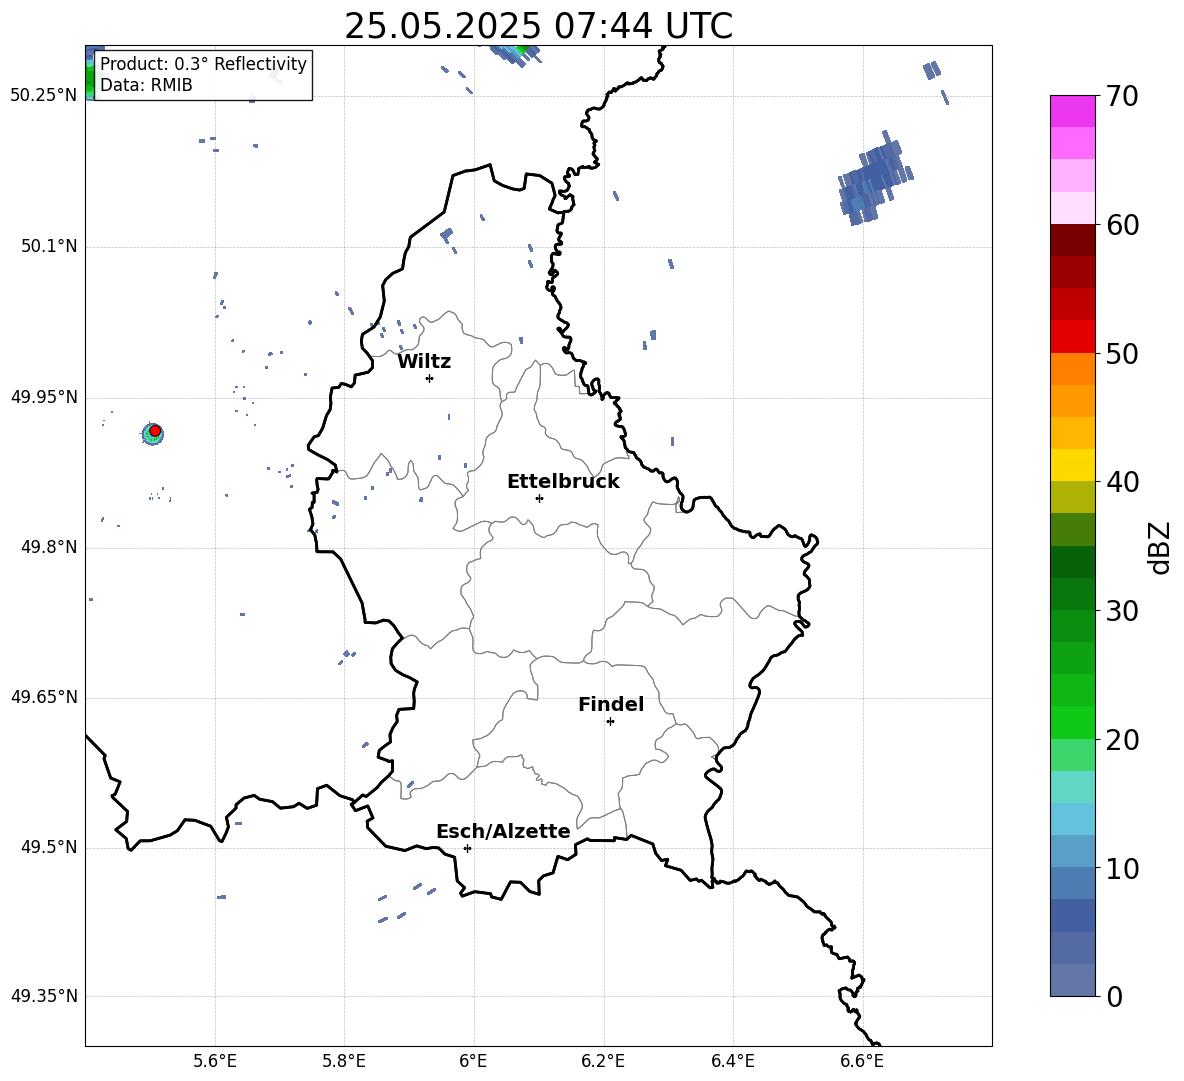Click the colorbar value 60
Screen dimensions: 1184x1081
1121,225
